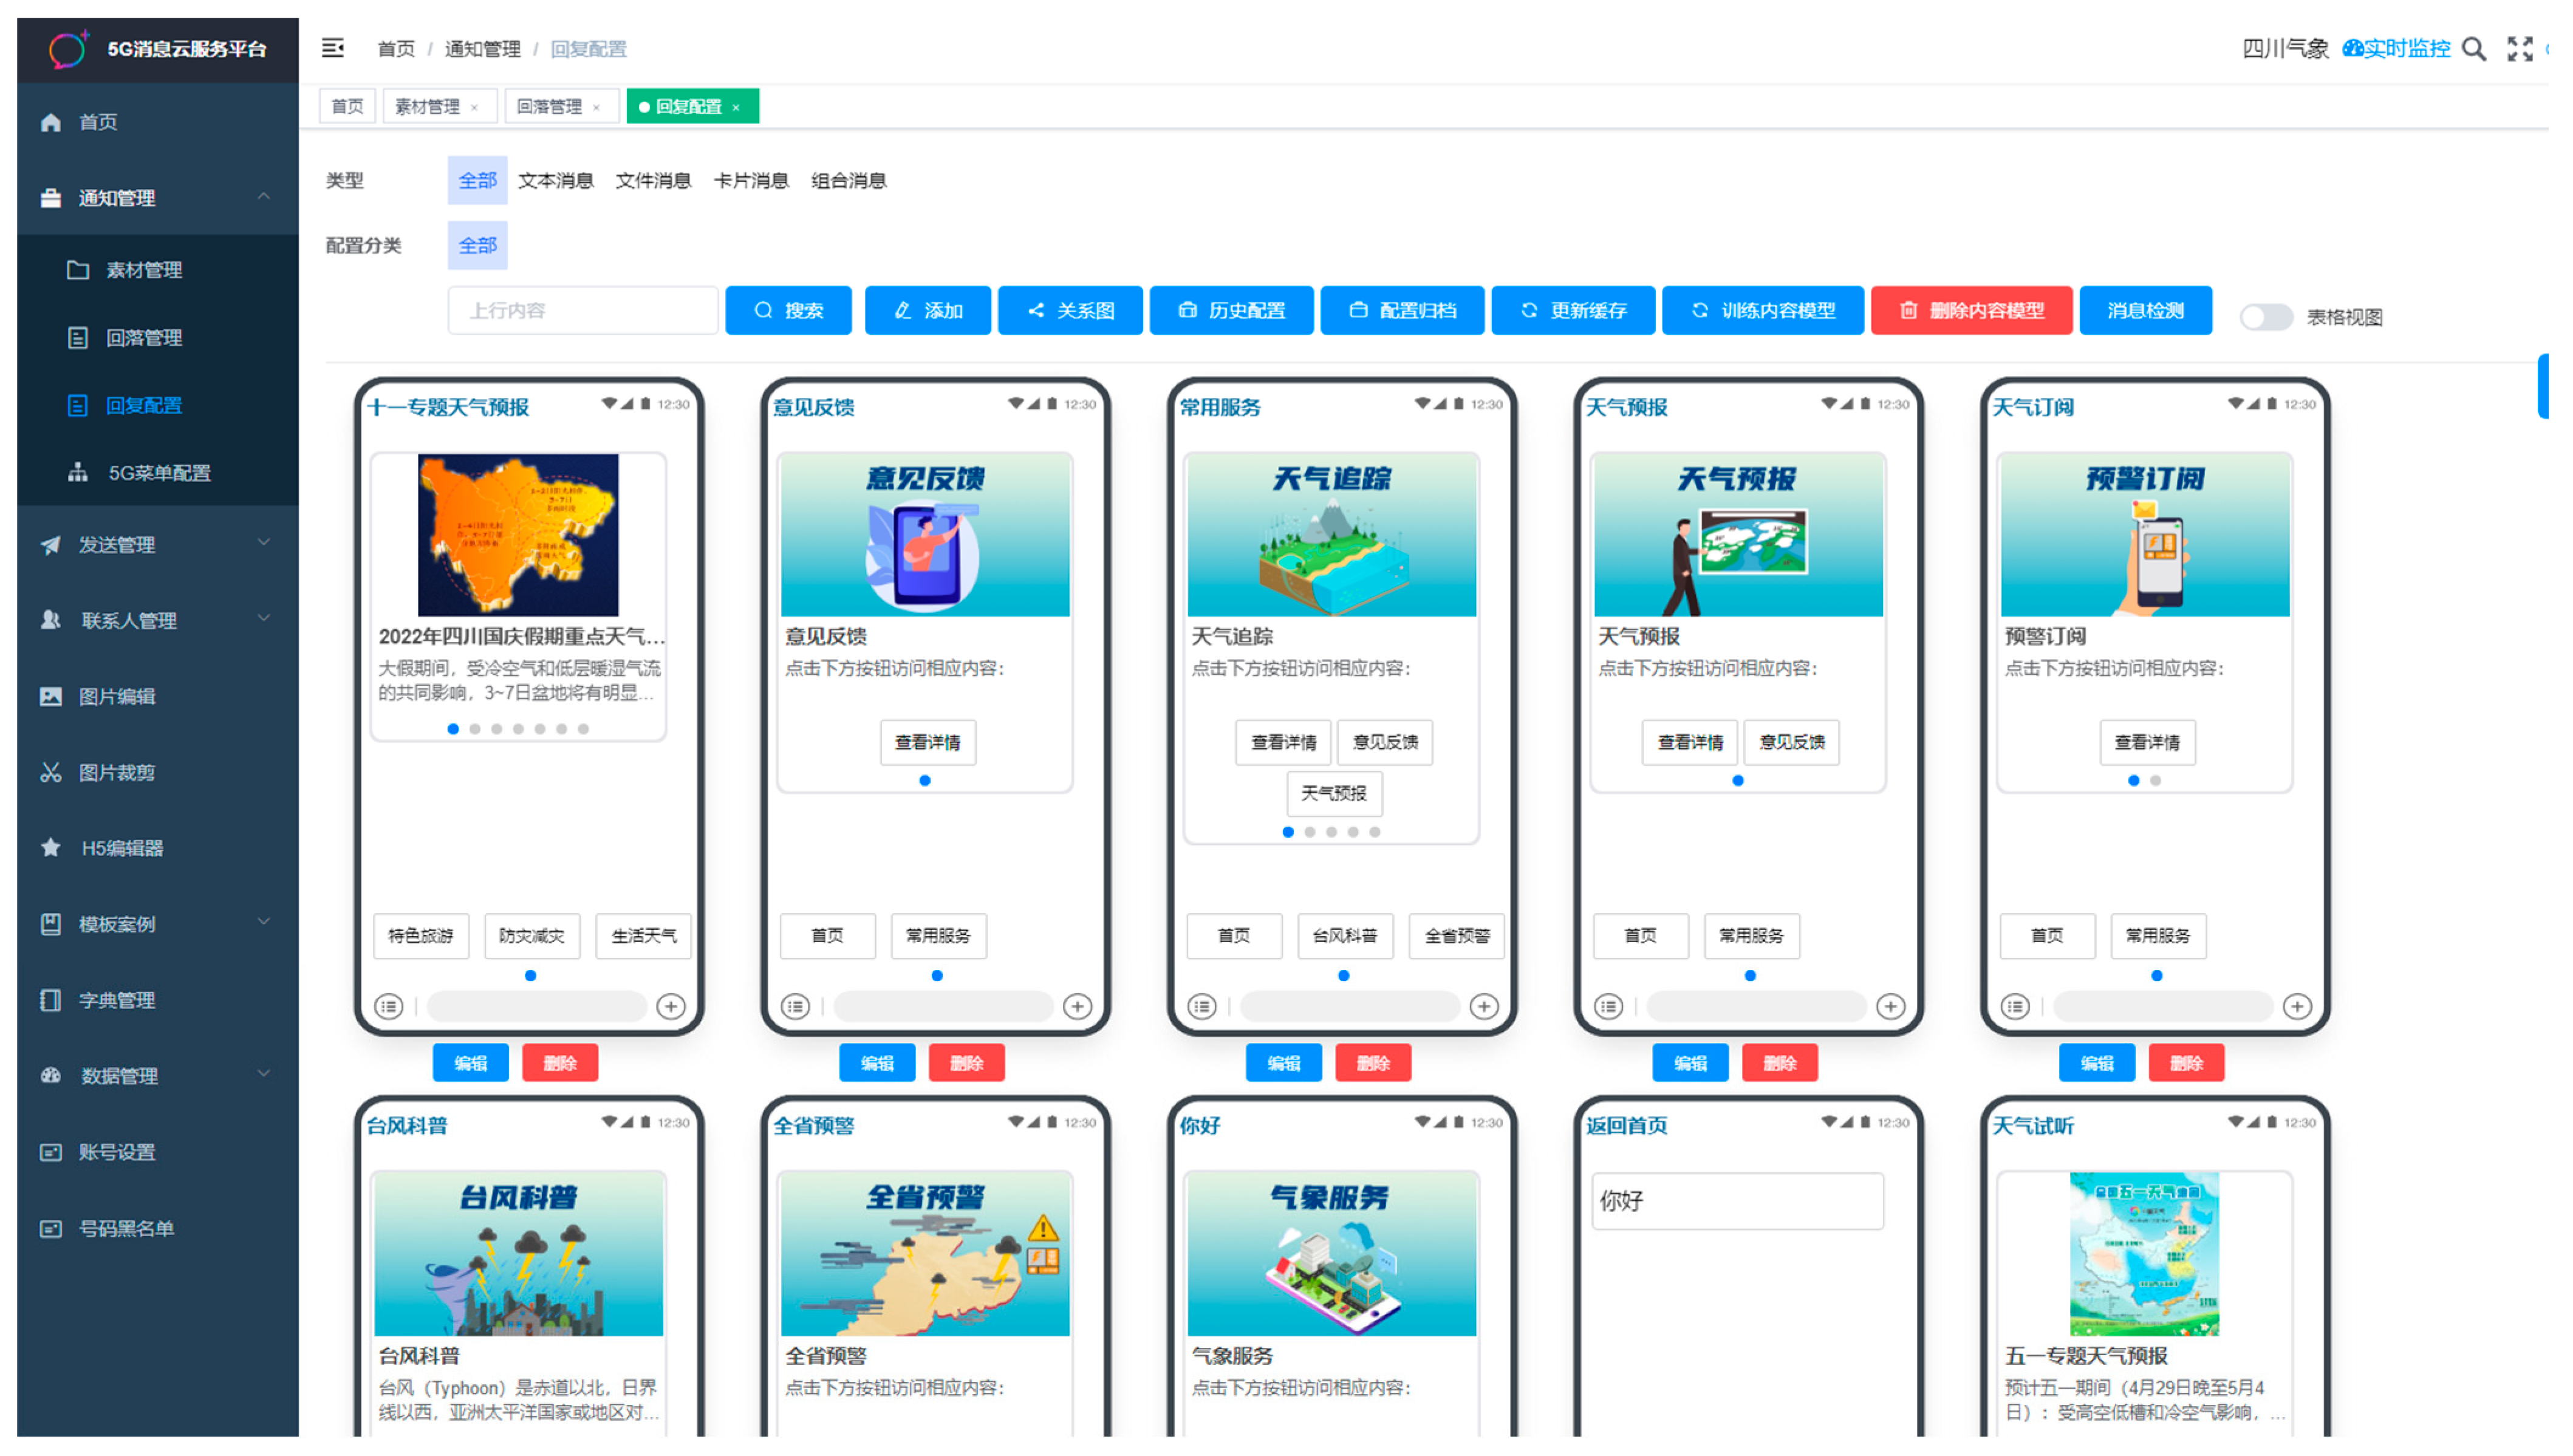Select 文本消息 type filter

[555, 181]
